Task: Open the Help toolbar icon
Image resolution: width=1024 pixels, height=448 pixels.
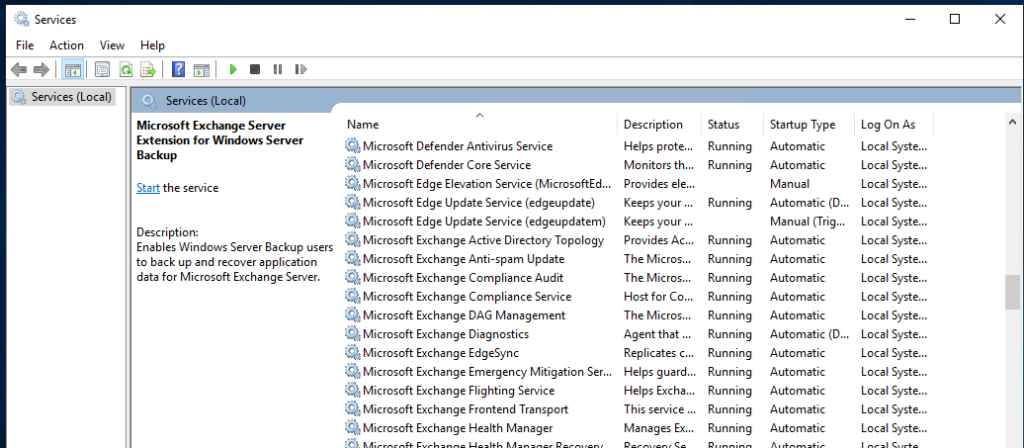Action: [178, 69]
